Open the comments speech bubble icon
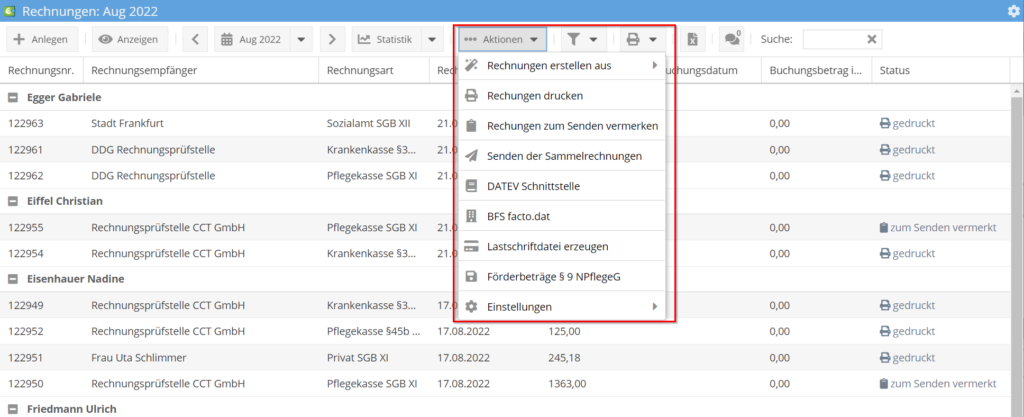1024x417 pixels. tap(732, 39)
